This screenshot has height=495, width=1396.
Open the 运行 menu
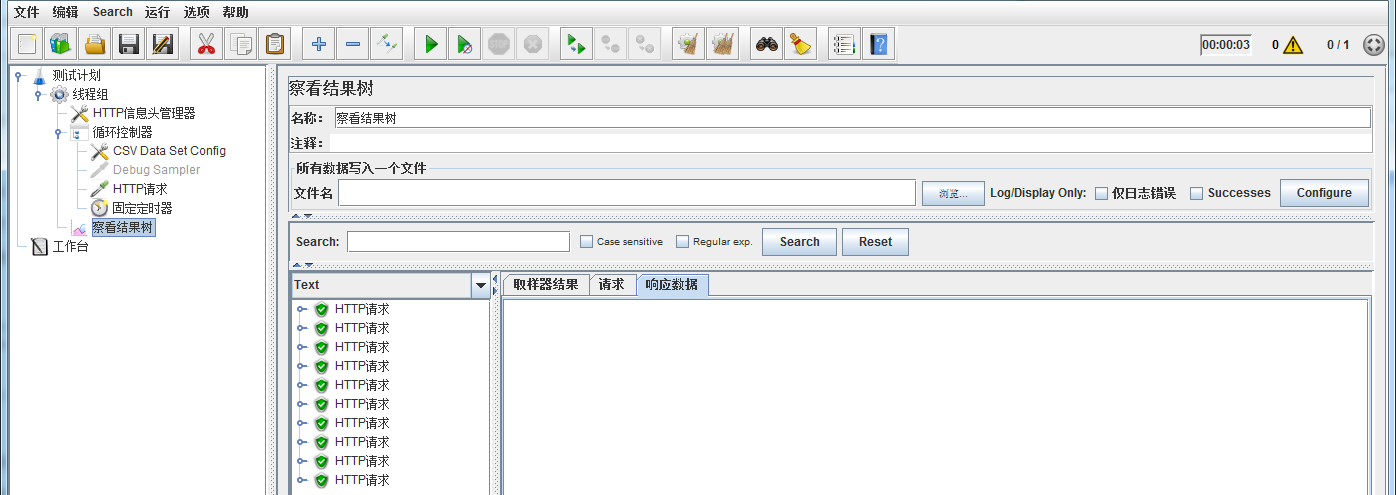tap(157, 12)
